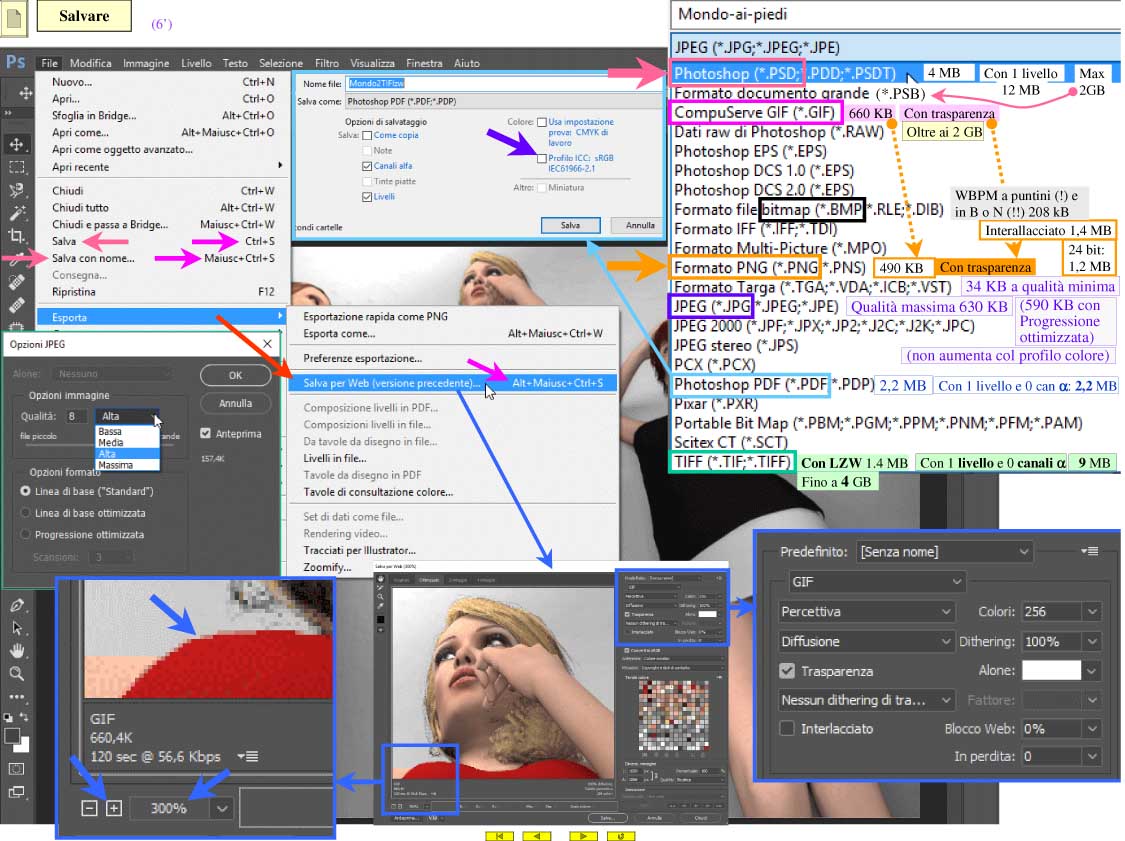
Task: Click the foreground color swatch in the toolbar
Action: pyautogui.click(x=12, y=736)
